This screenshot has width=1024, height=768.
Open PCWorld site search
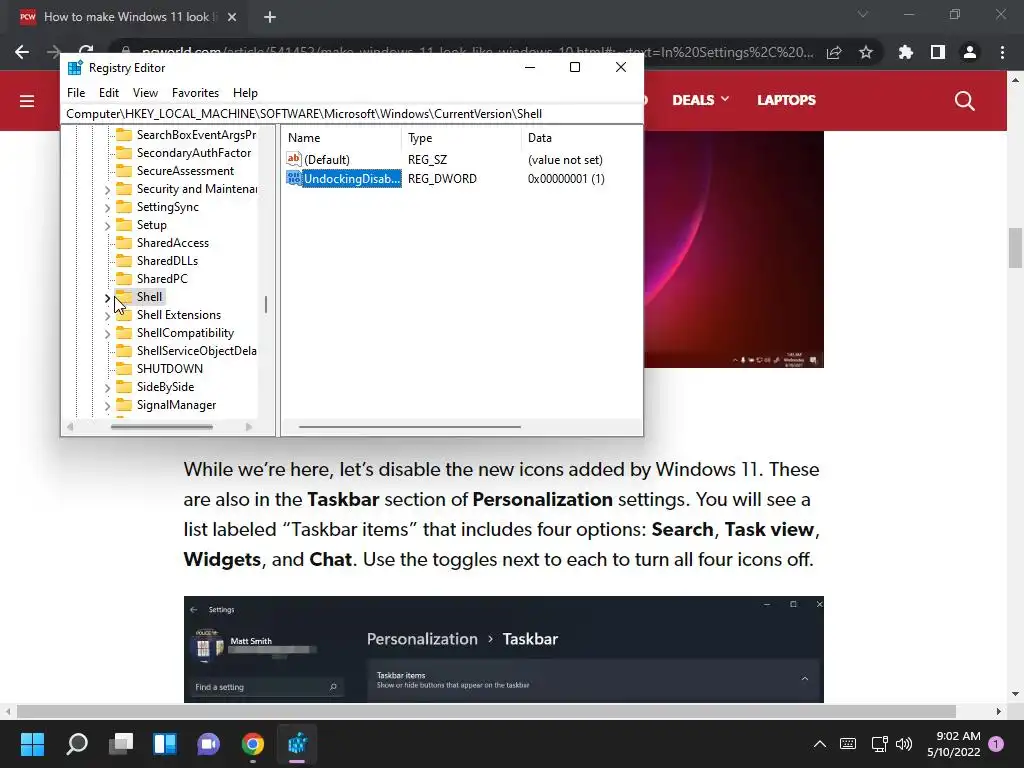[x=965, y=101]
